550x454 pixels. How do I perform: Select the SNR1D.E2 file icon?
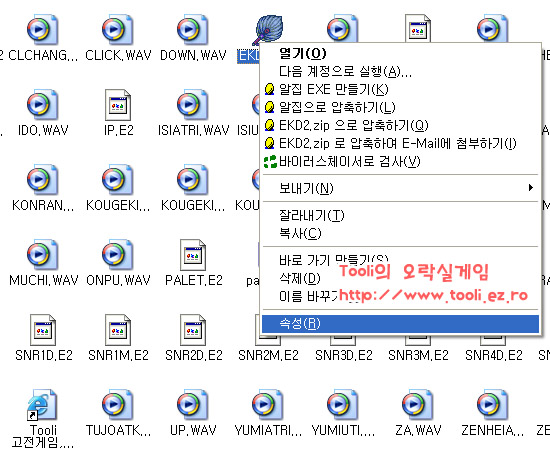(x=43, y=330)
